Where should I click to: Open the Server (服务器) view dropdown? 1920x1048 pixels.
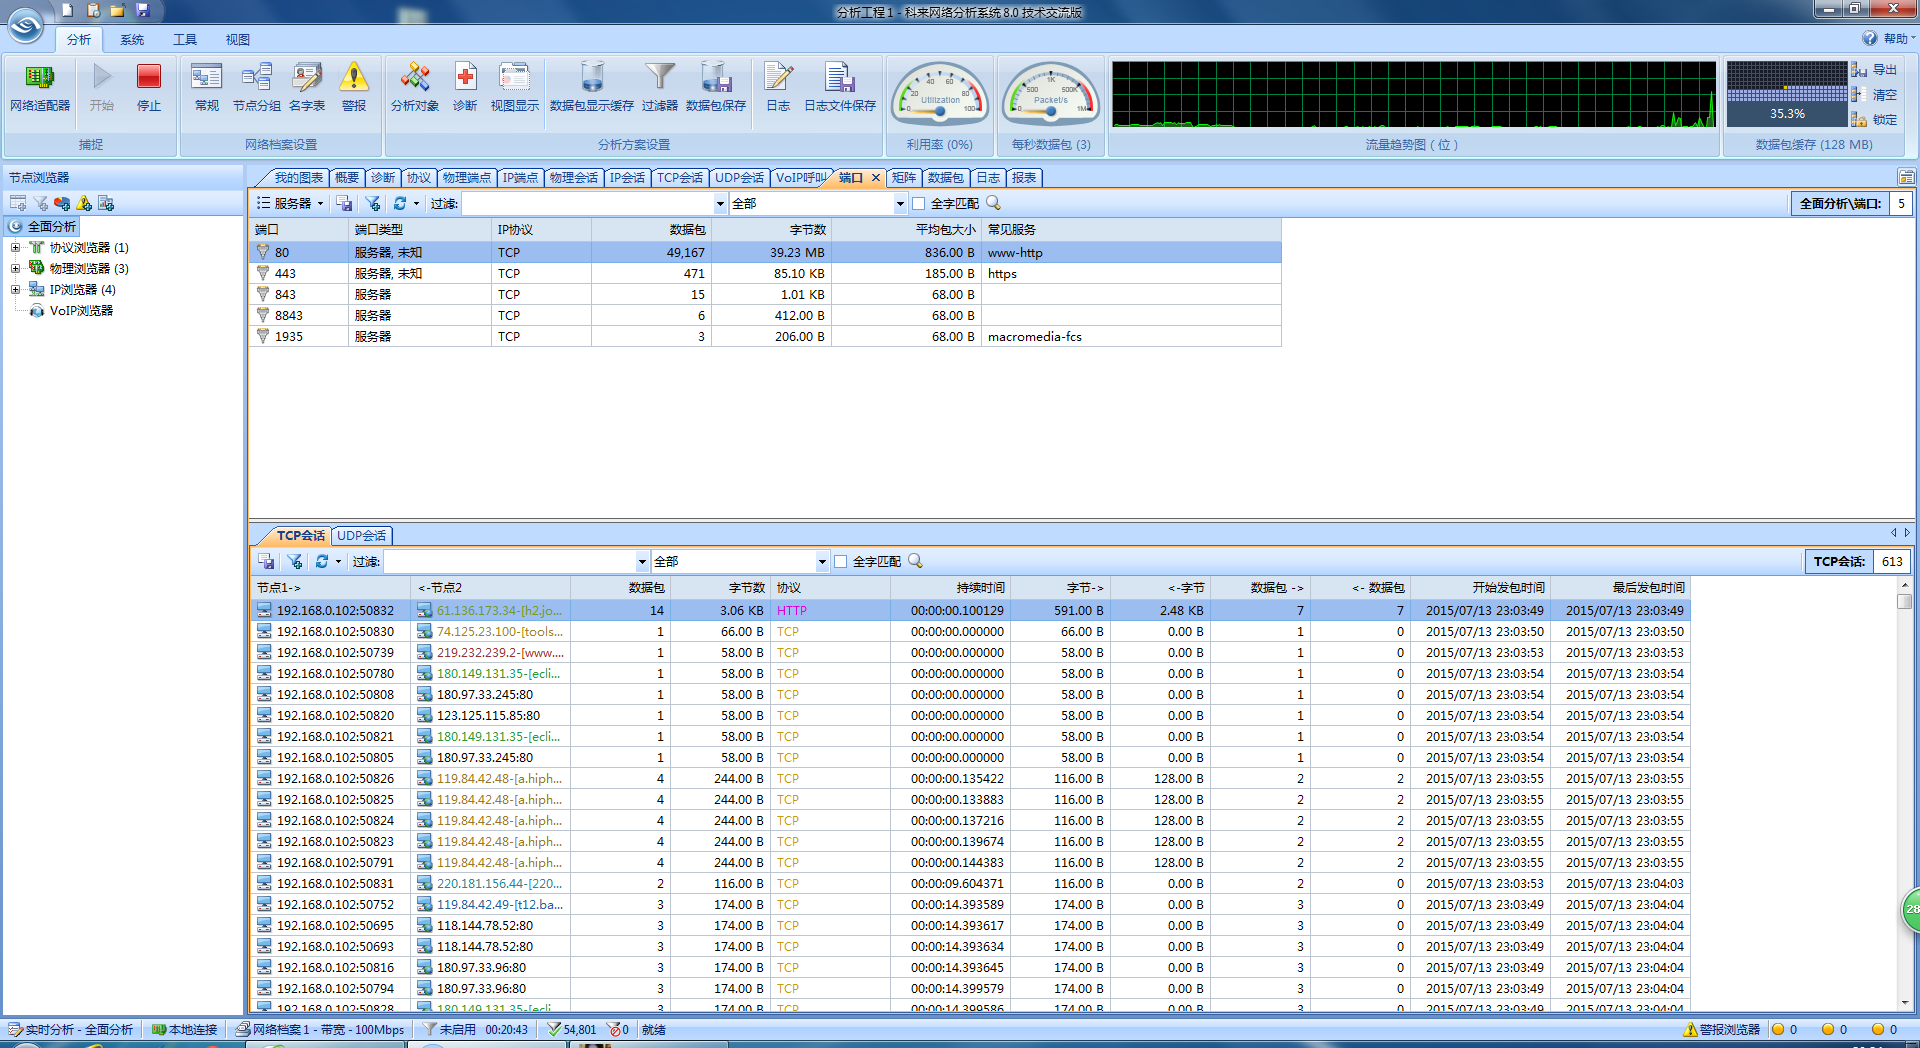click(291, 204)
